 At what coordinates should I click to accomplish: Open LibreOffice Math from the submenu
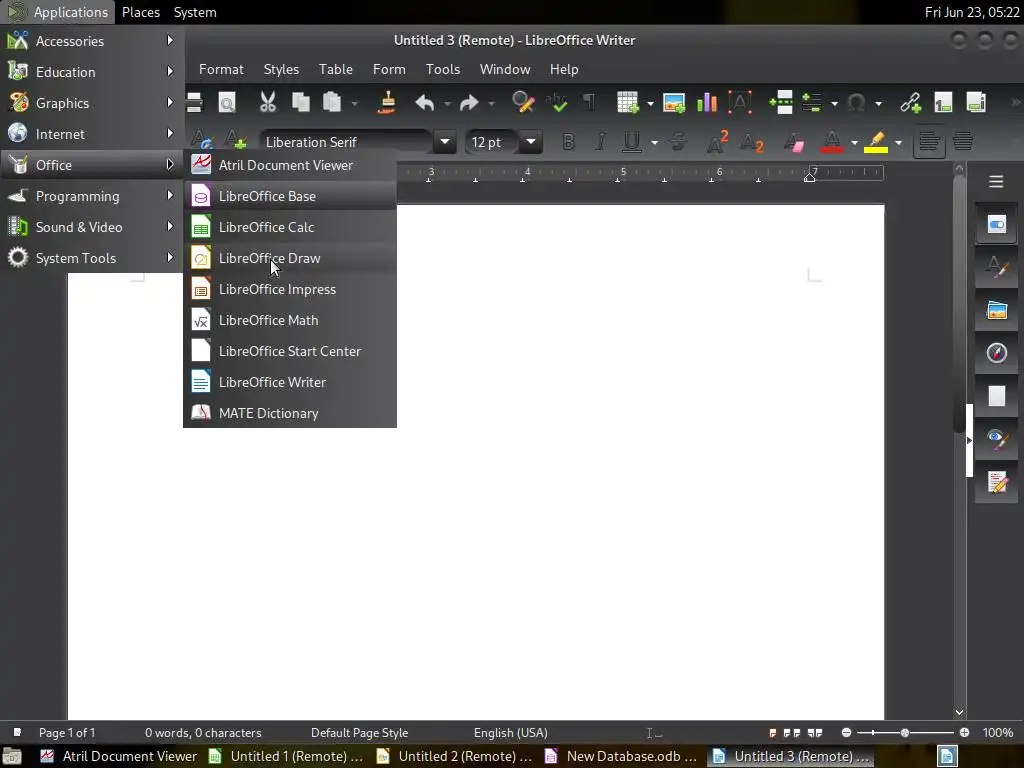[290, 320]
